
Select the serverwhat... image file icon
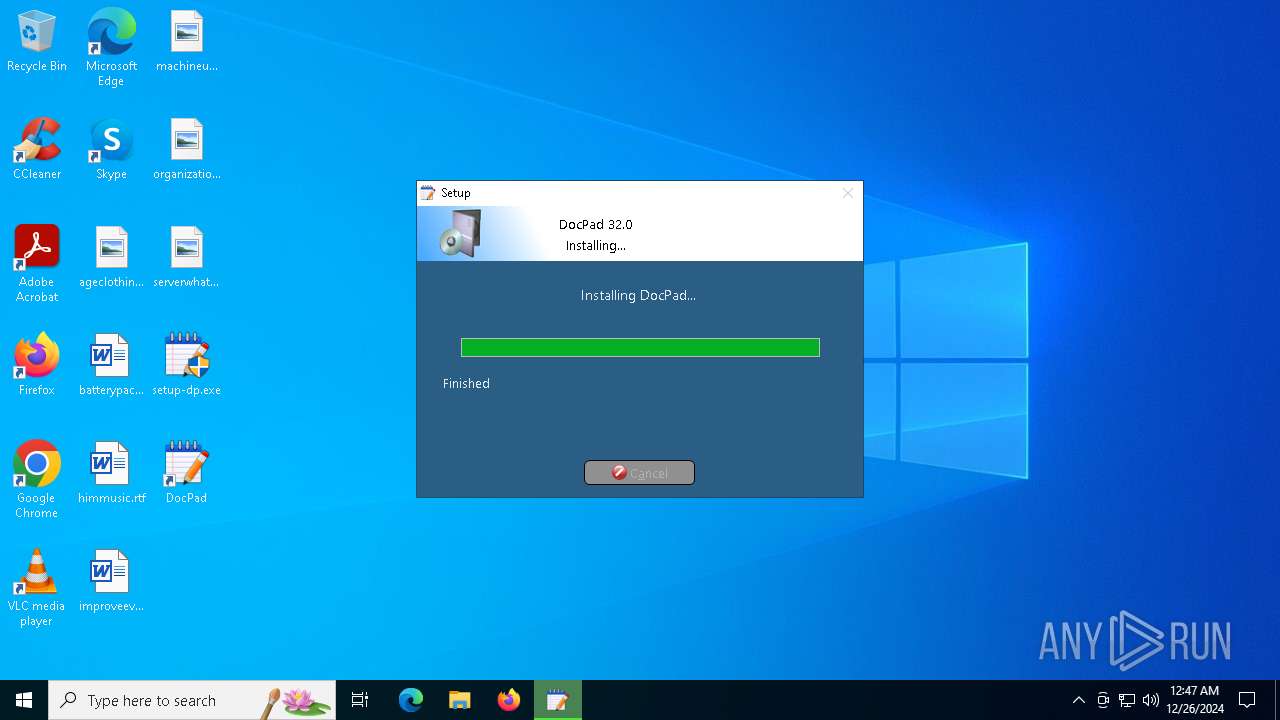coord(187,258)
